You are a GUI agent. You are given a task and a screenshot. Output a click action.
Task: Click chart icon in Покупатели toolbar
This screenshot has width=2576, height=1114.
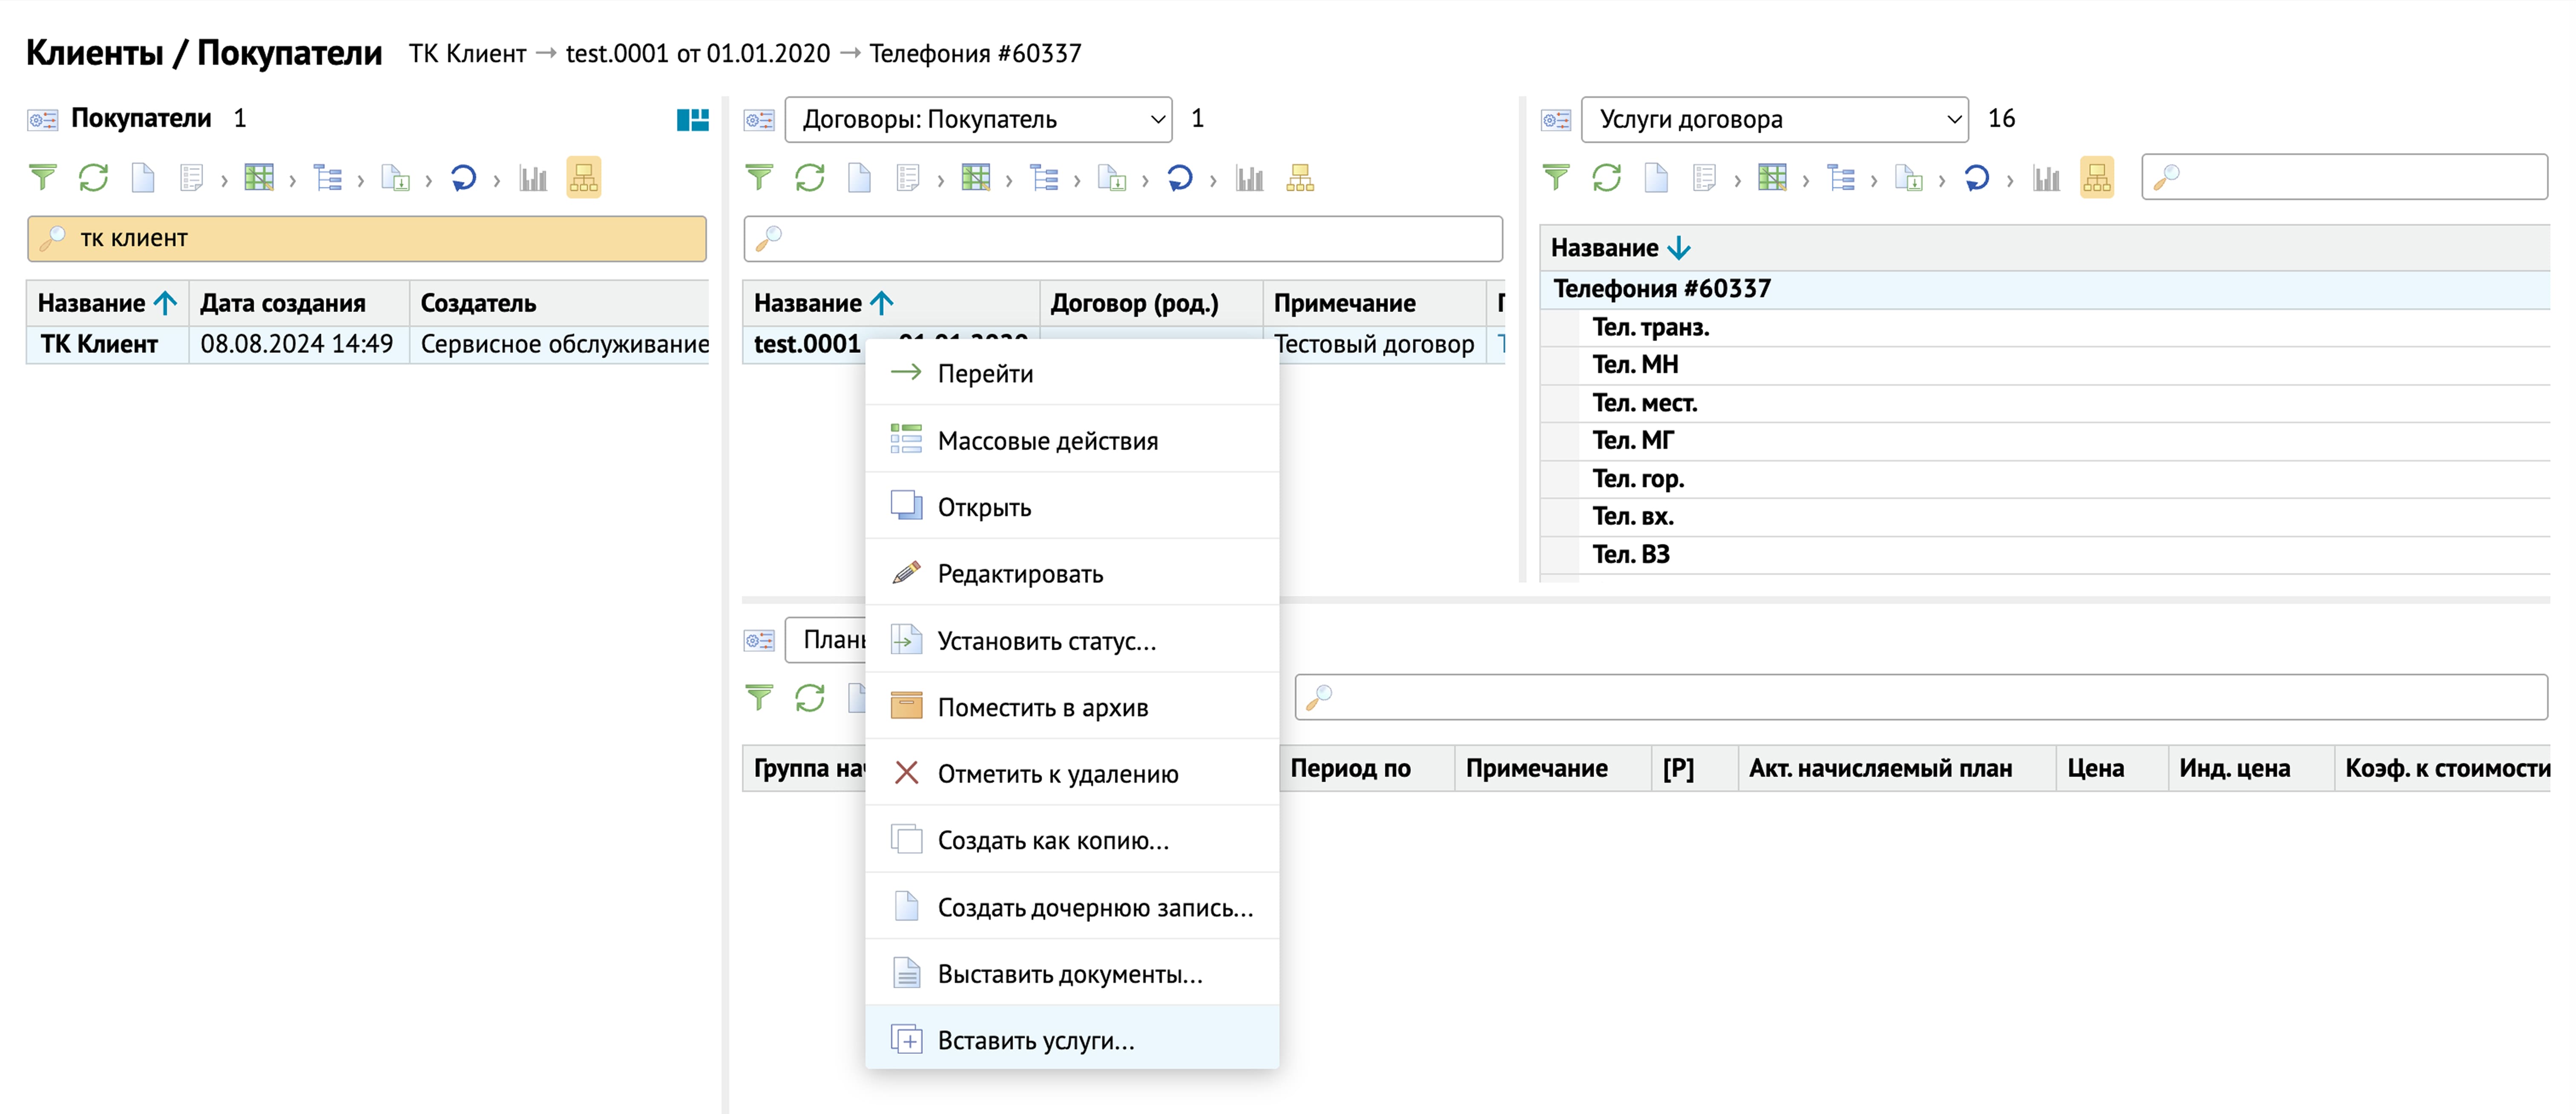click(533, 178)
